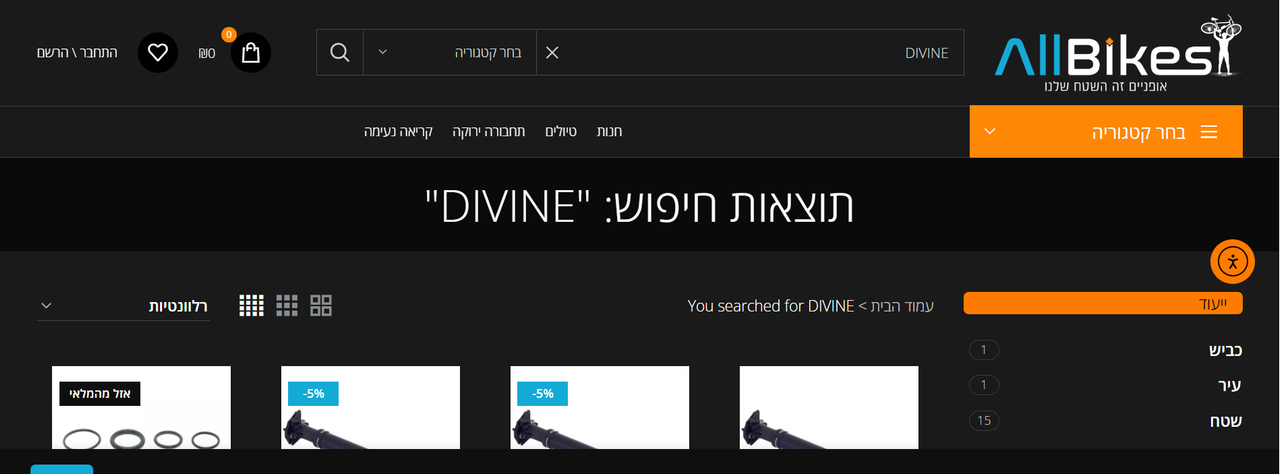Click עמוד הבית breadcrumb link
Image resolution: width=1280 pixels, height=474 pixels.
click(902, 306)
